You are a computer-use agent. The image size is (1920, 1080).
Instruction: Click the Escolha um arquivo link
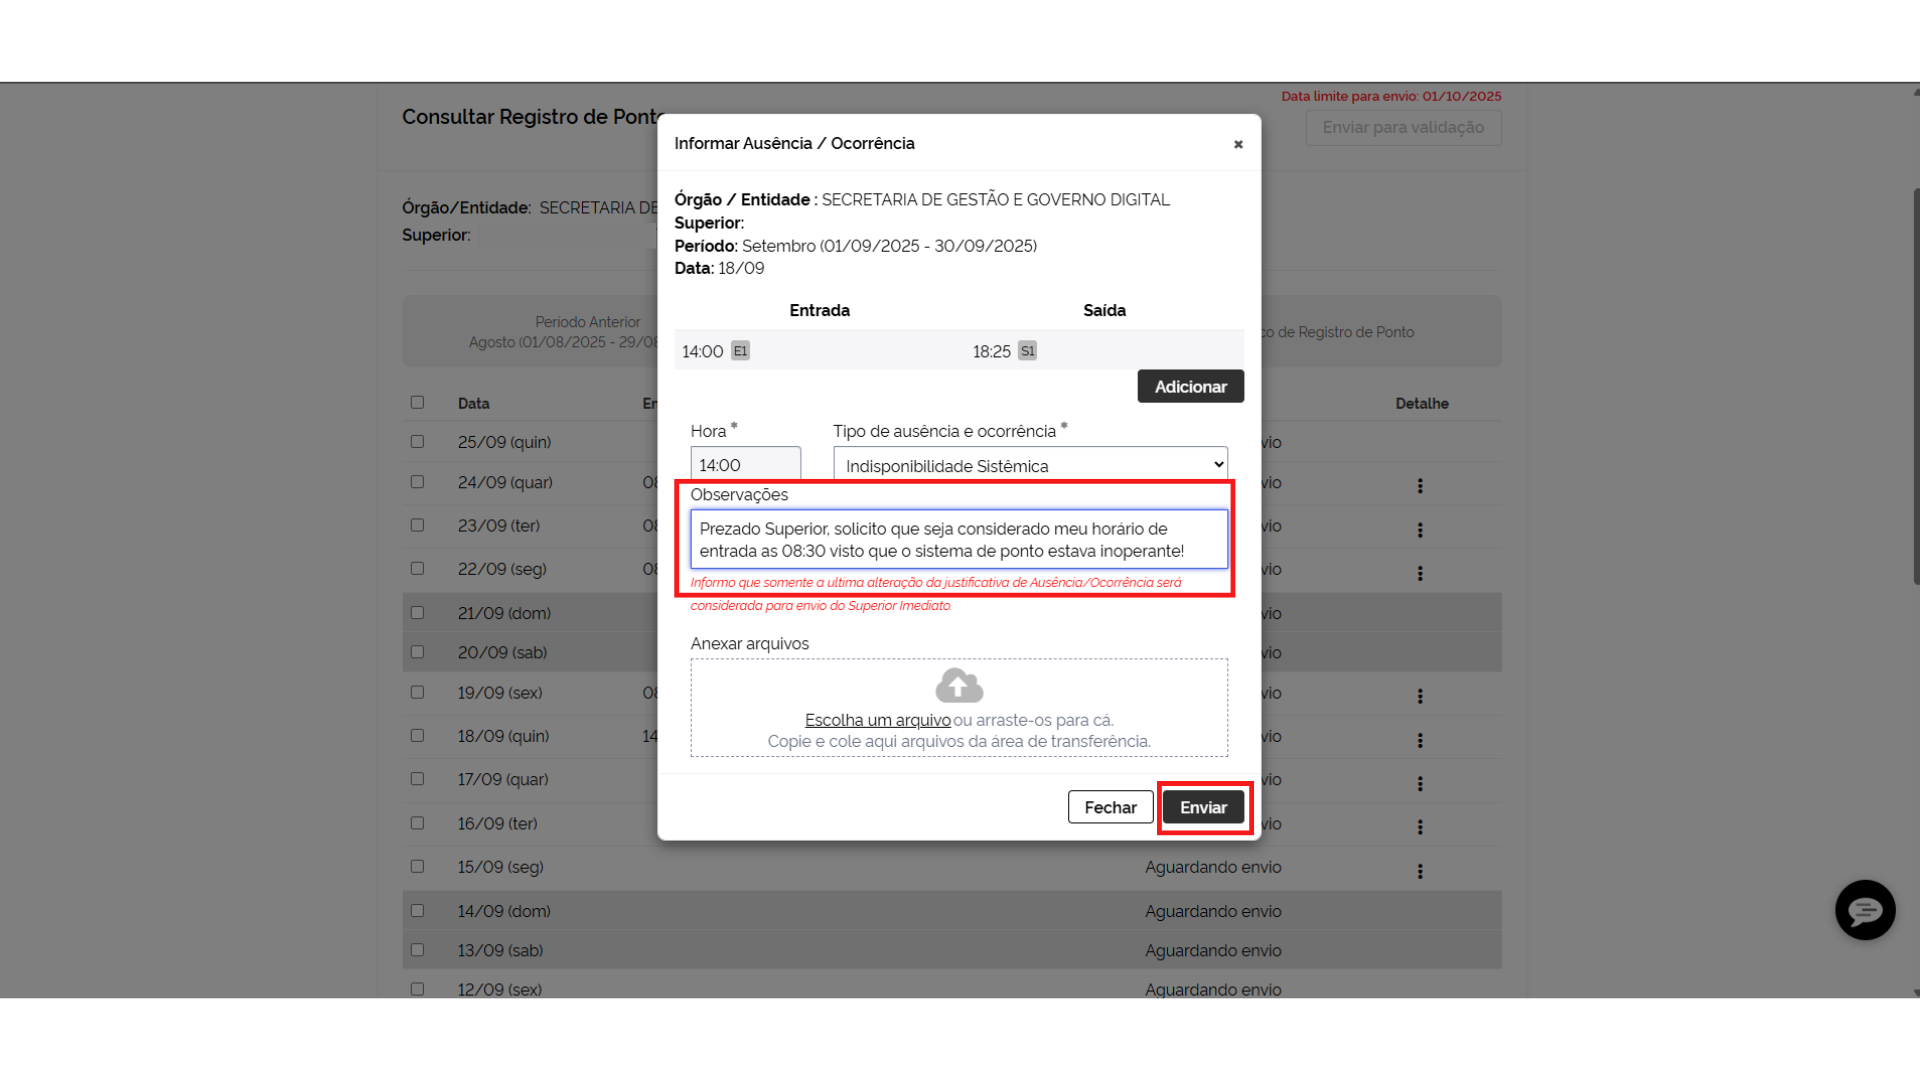[x=877, y=720]
